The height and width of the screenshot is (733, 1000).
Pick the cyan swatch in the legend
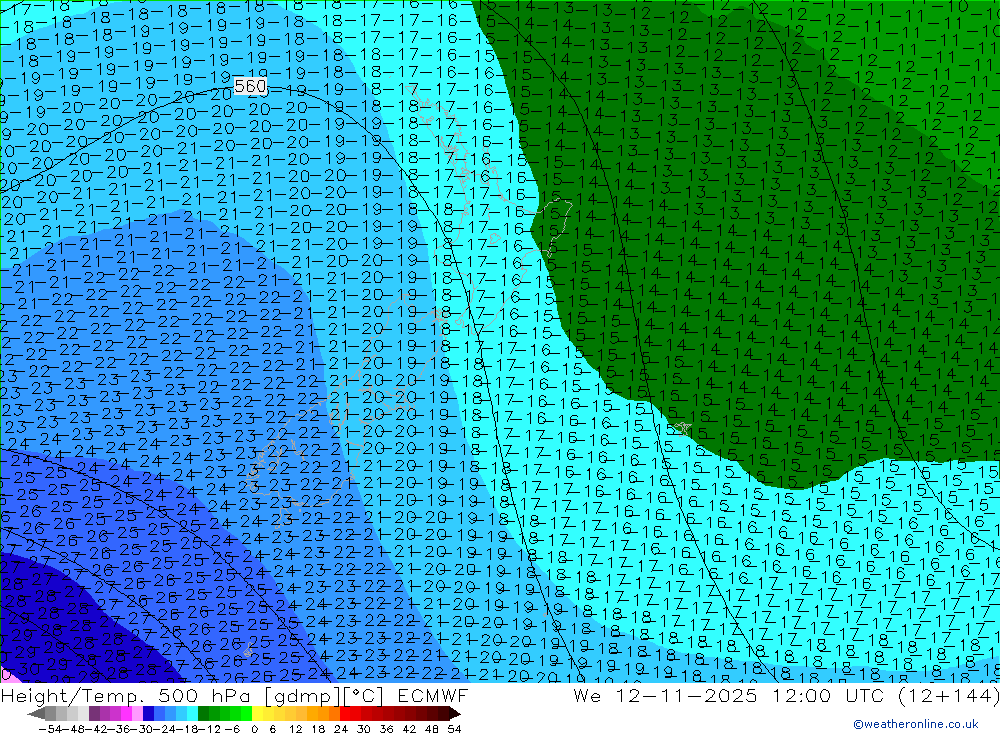[192, 713]
